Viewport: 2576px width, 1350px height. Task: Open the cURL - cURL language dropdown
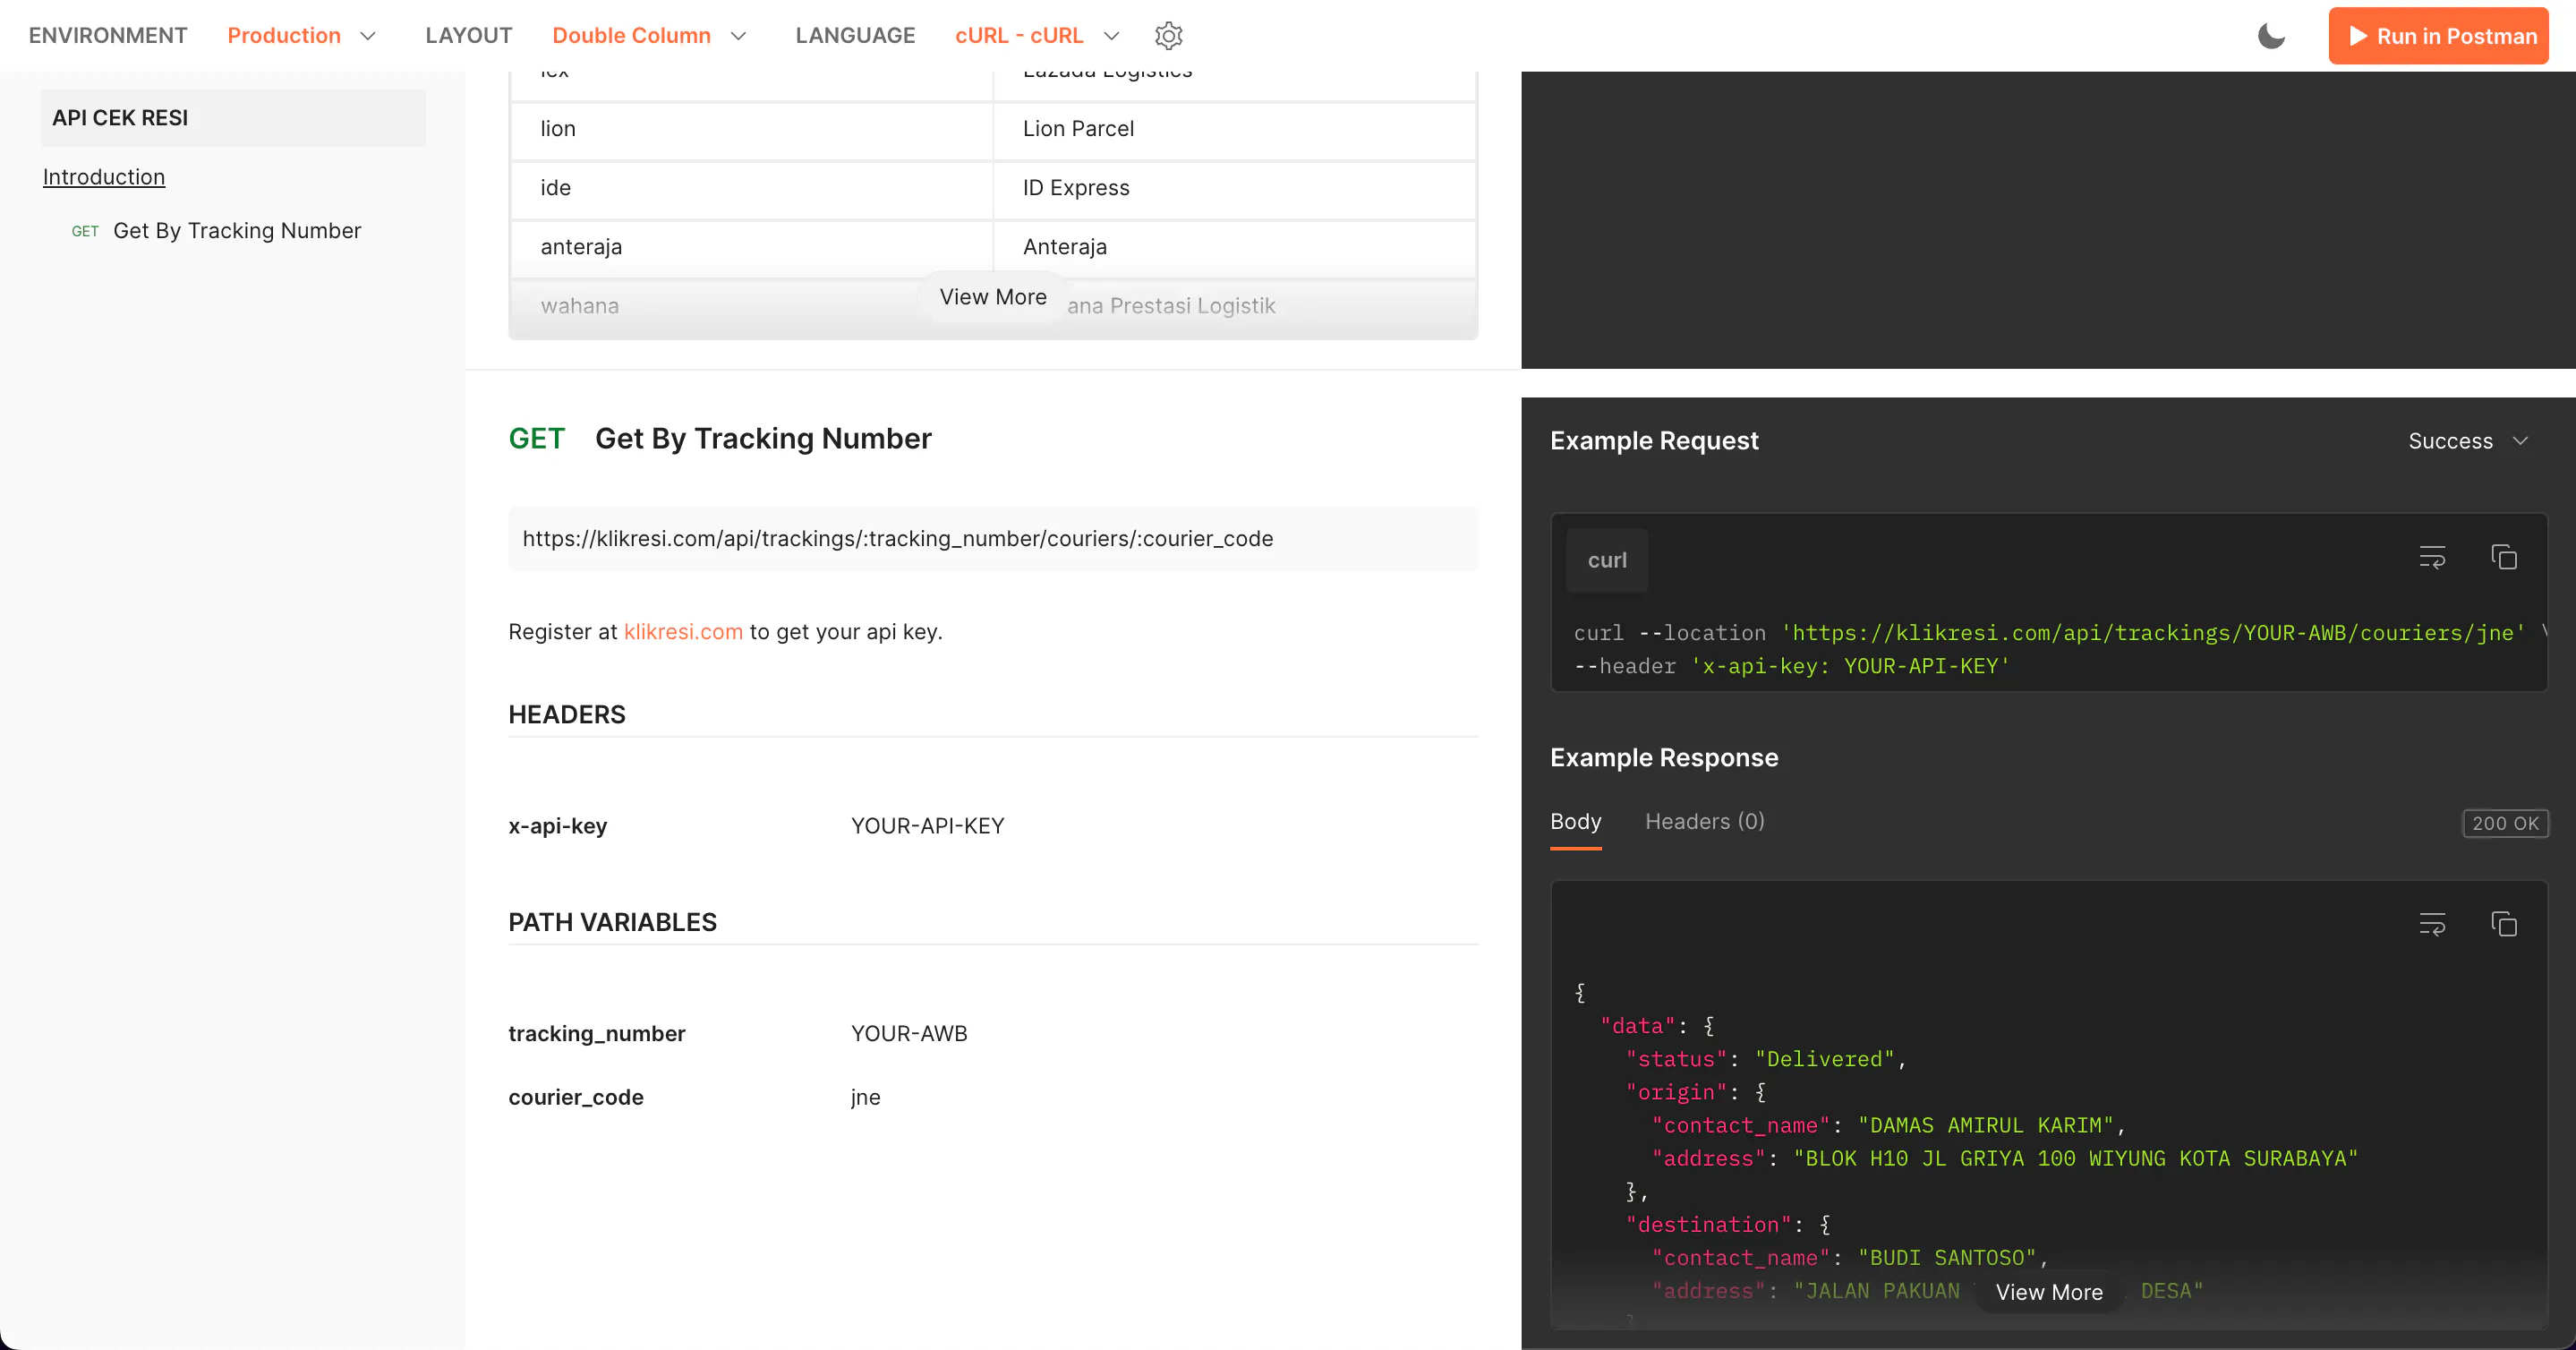pyautogui.click(x=1037, y=36)
